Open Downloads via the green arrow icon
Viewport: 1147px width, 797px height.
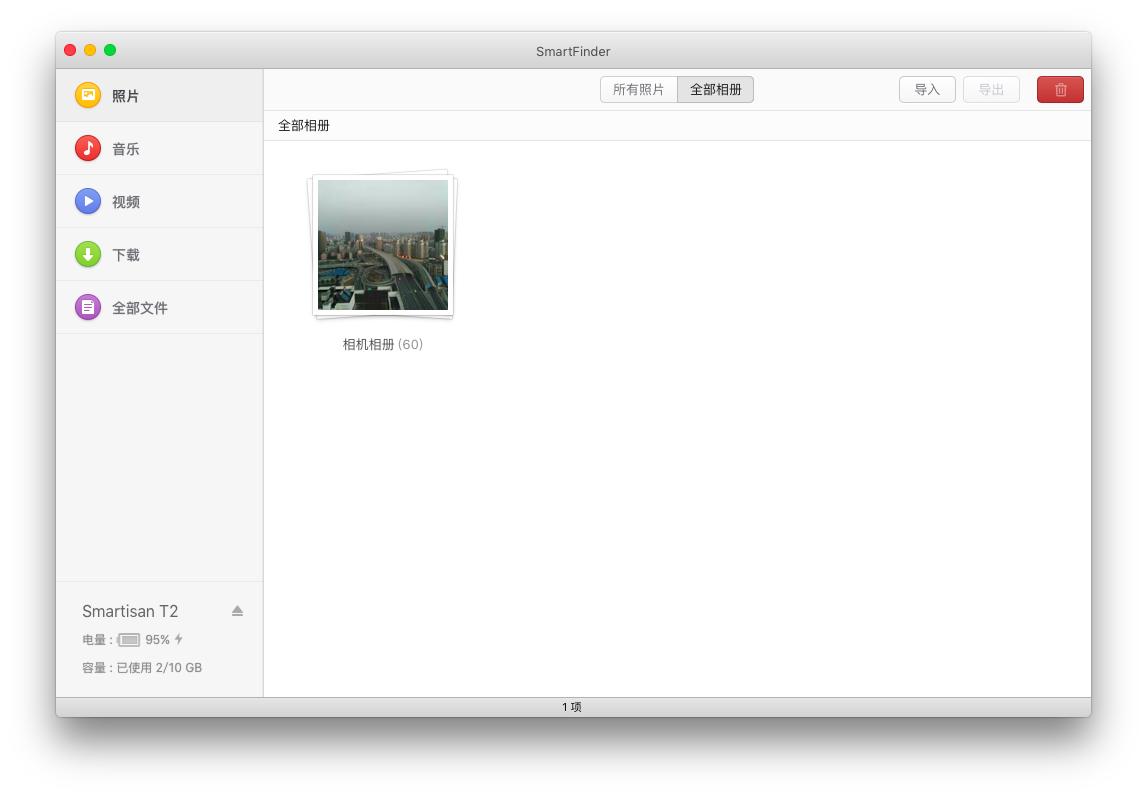[x=88, y=254]
